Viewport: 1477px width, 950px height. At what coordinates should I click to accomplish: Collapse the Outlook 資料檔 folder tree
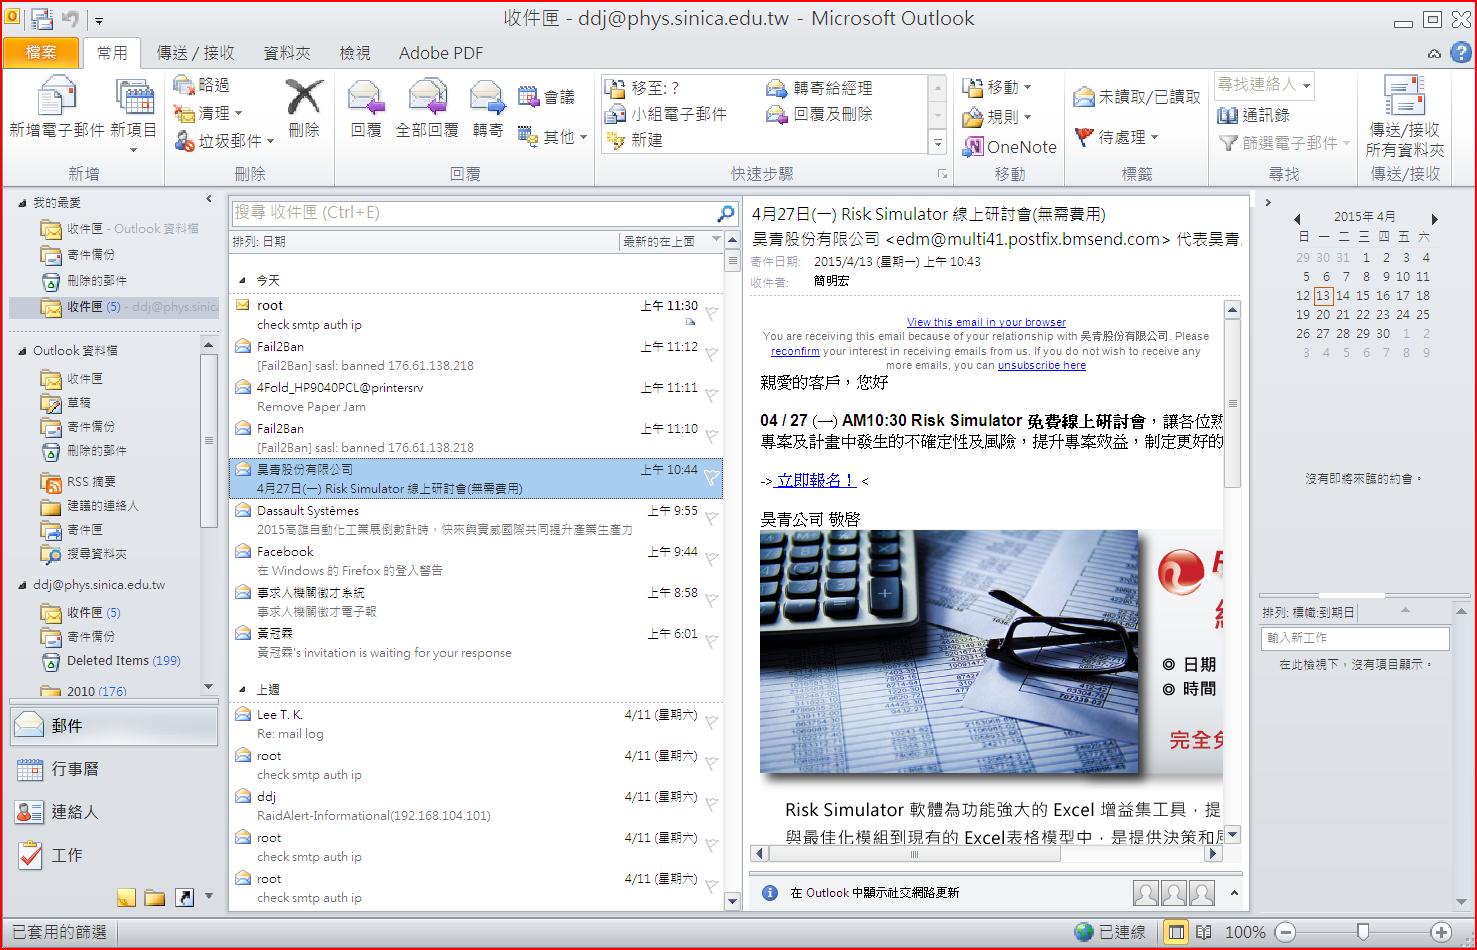pos(23,351)
